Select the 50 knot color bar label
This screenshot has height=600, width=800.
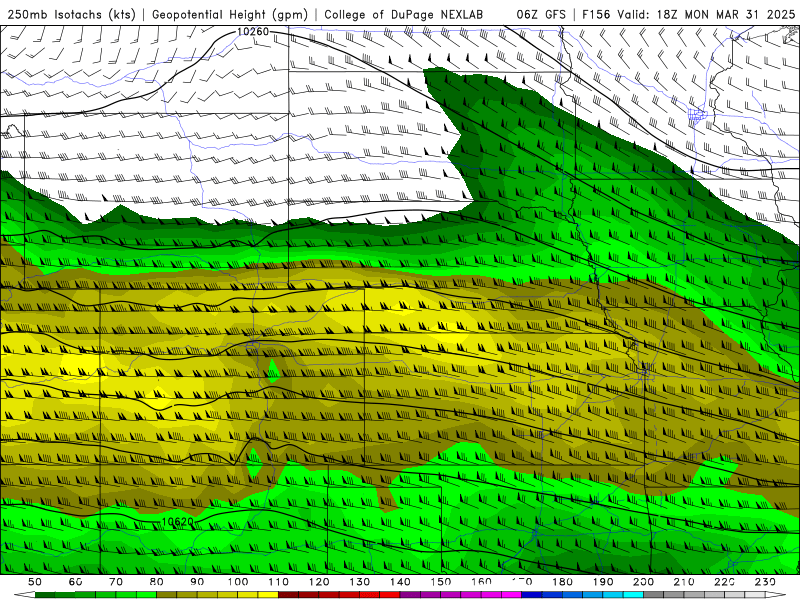pos(35,582)
